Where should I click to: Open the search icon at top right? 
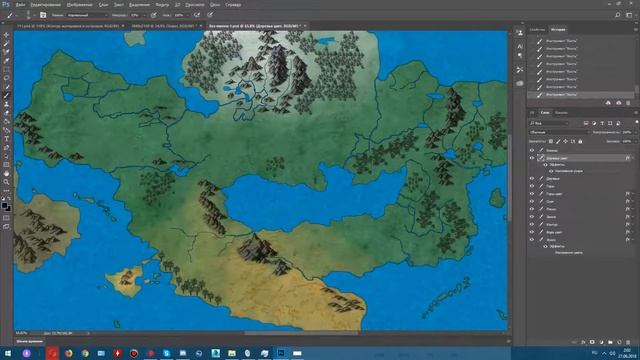click(x=618, y=15)
